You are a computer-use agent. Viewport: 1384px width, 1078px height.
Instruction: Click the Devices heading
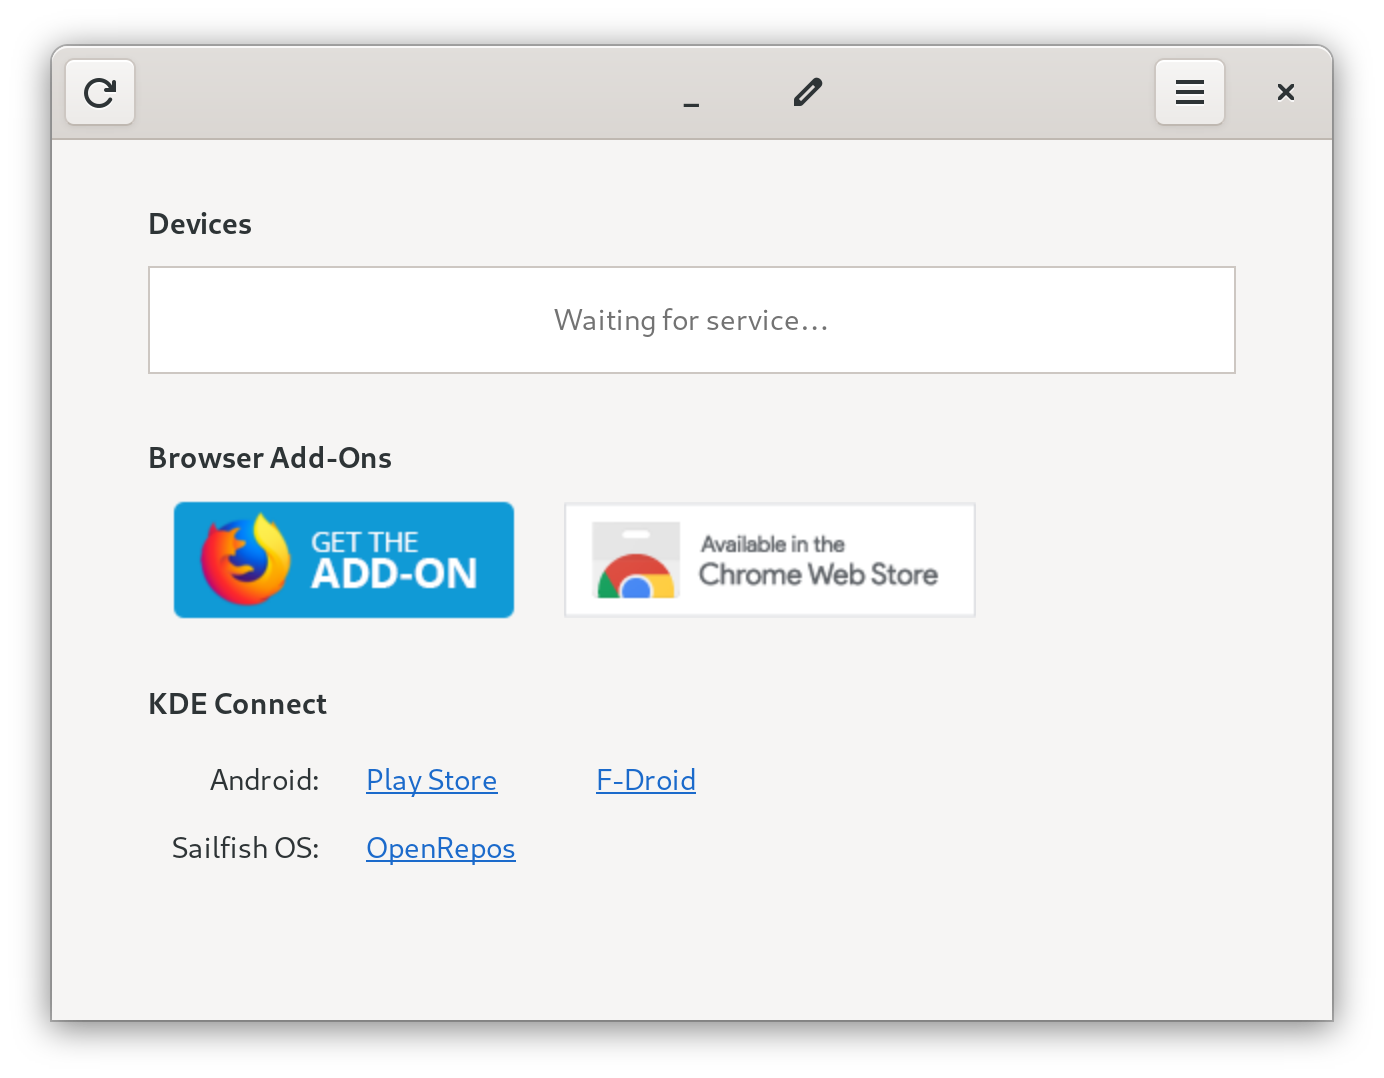(x=200, y=224)
